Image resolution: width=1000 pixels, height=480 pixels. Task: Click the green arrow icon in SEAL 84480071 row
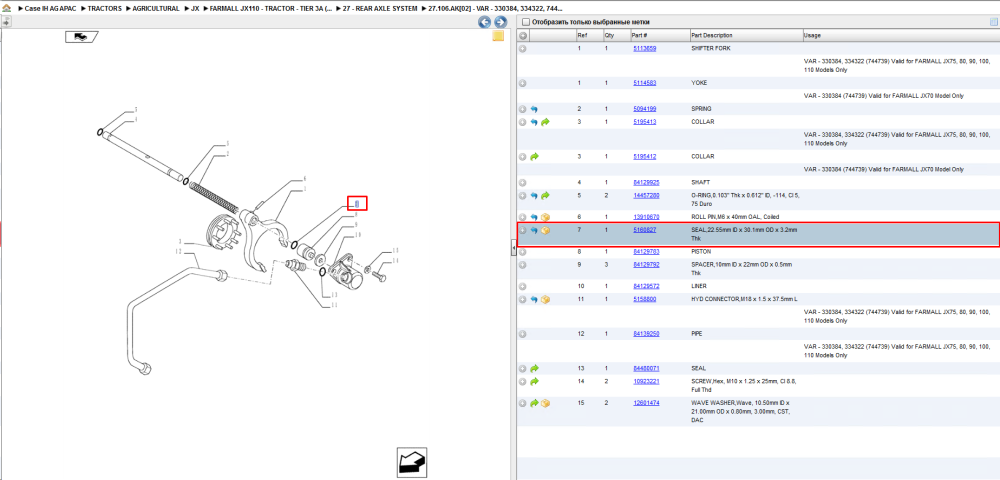pos(534,368)
